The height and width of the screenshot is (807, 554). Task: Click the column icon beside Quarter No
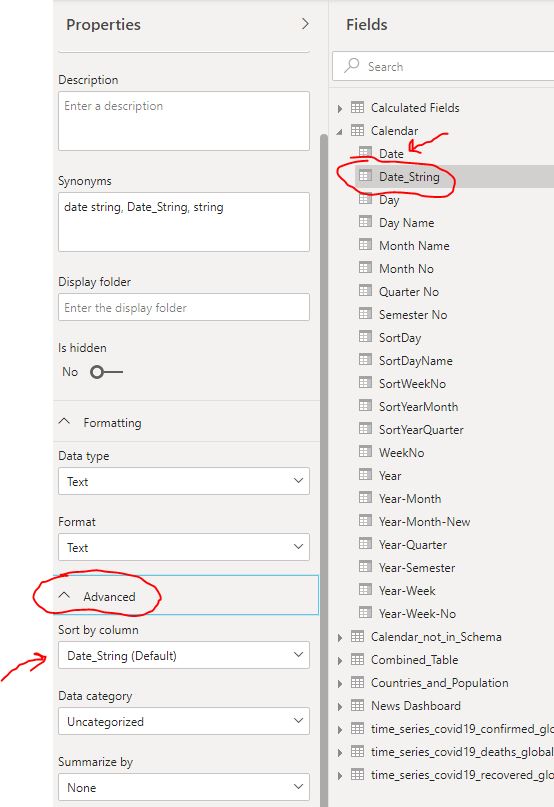coord(365,291)
